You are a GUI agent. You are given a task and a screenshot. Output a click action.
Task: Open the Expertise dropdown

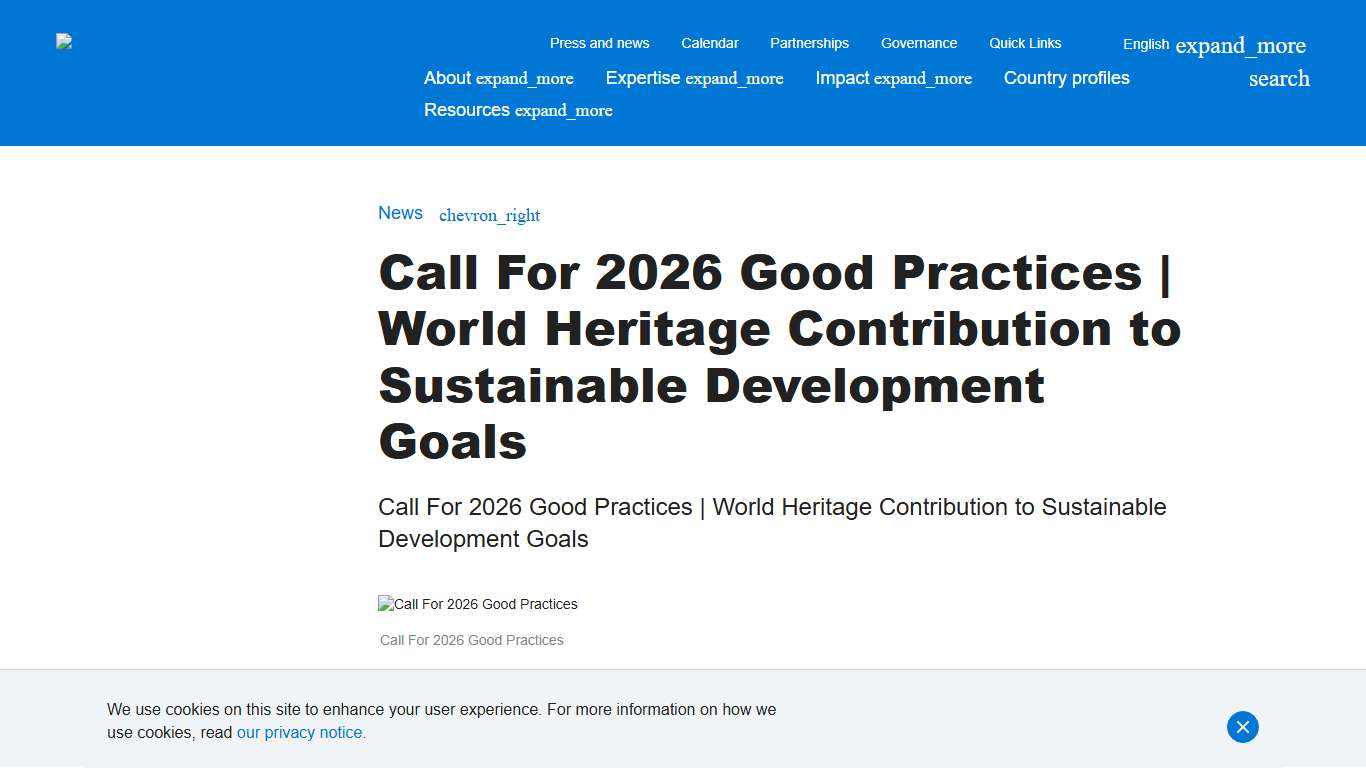pyautogui.click(x=643, y=78)
